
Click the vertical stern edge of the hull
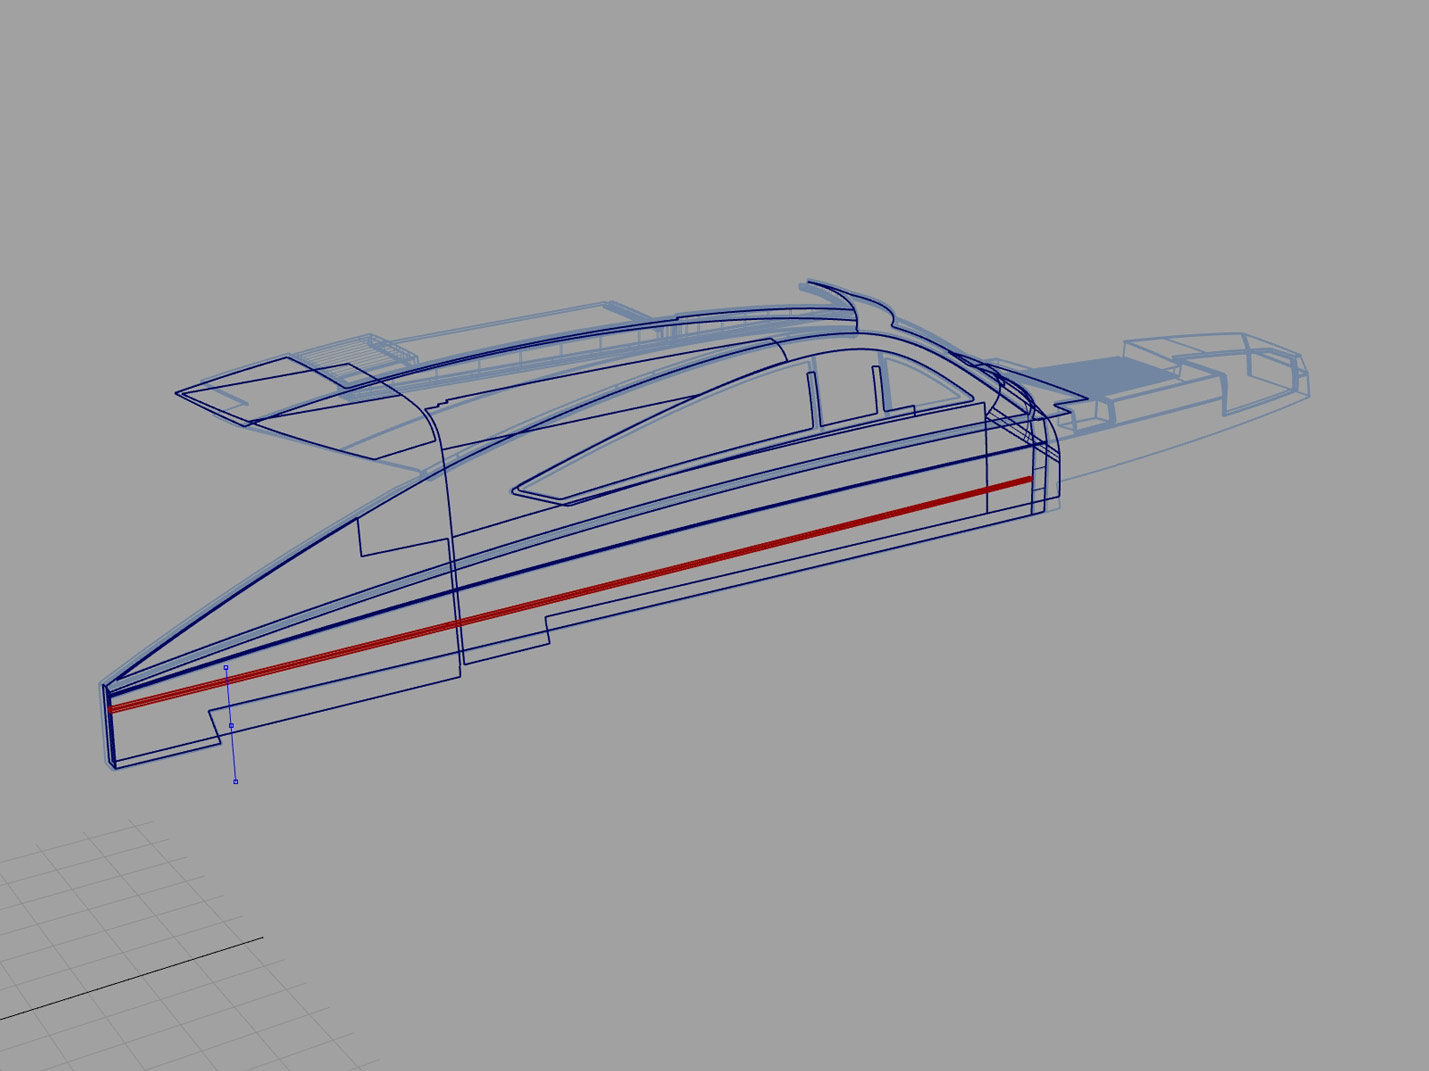click(x=107, y=725)
